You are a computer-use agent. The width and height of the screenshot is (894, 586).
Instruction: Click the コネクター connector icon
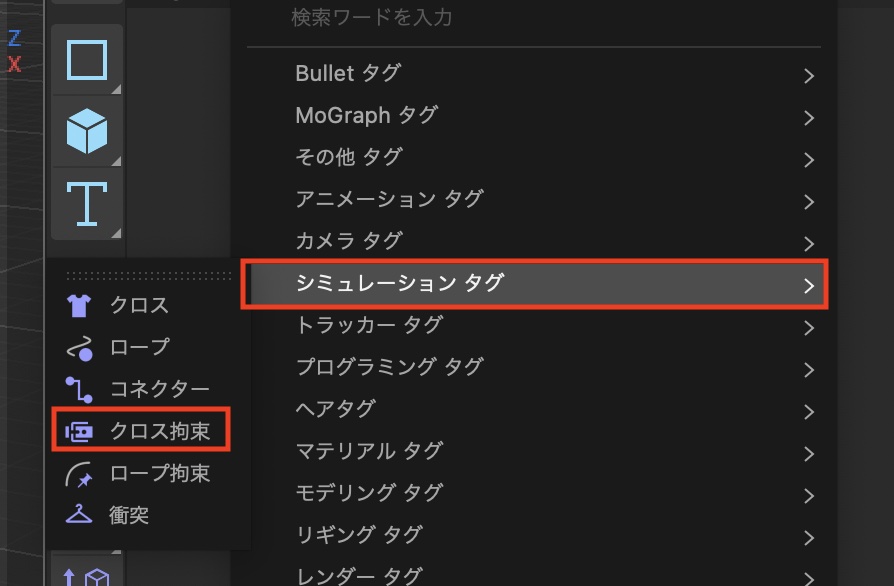(x=78, y=389)
